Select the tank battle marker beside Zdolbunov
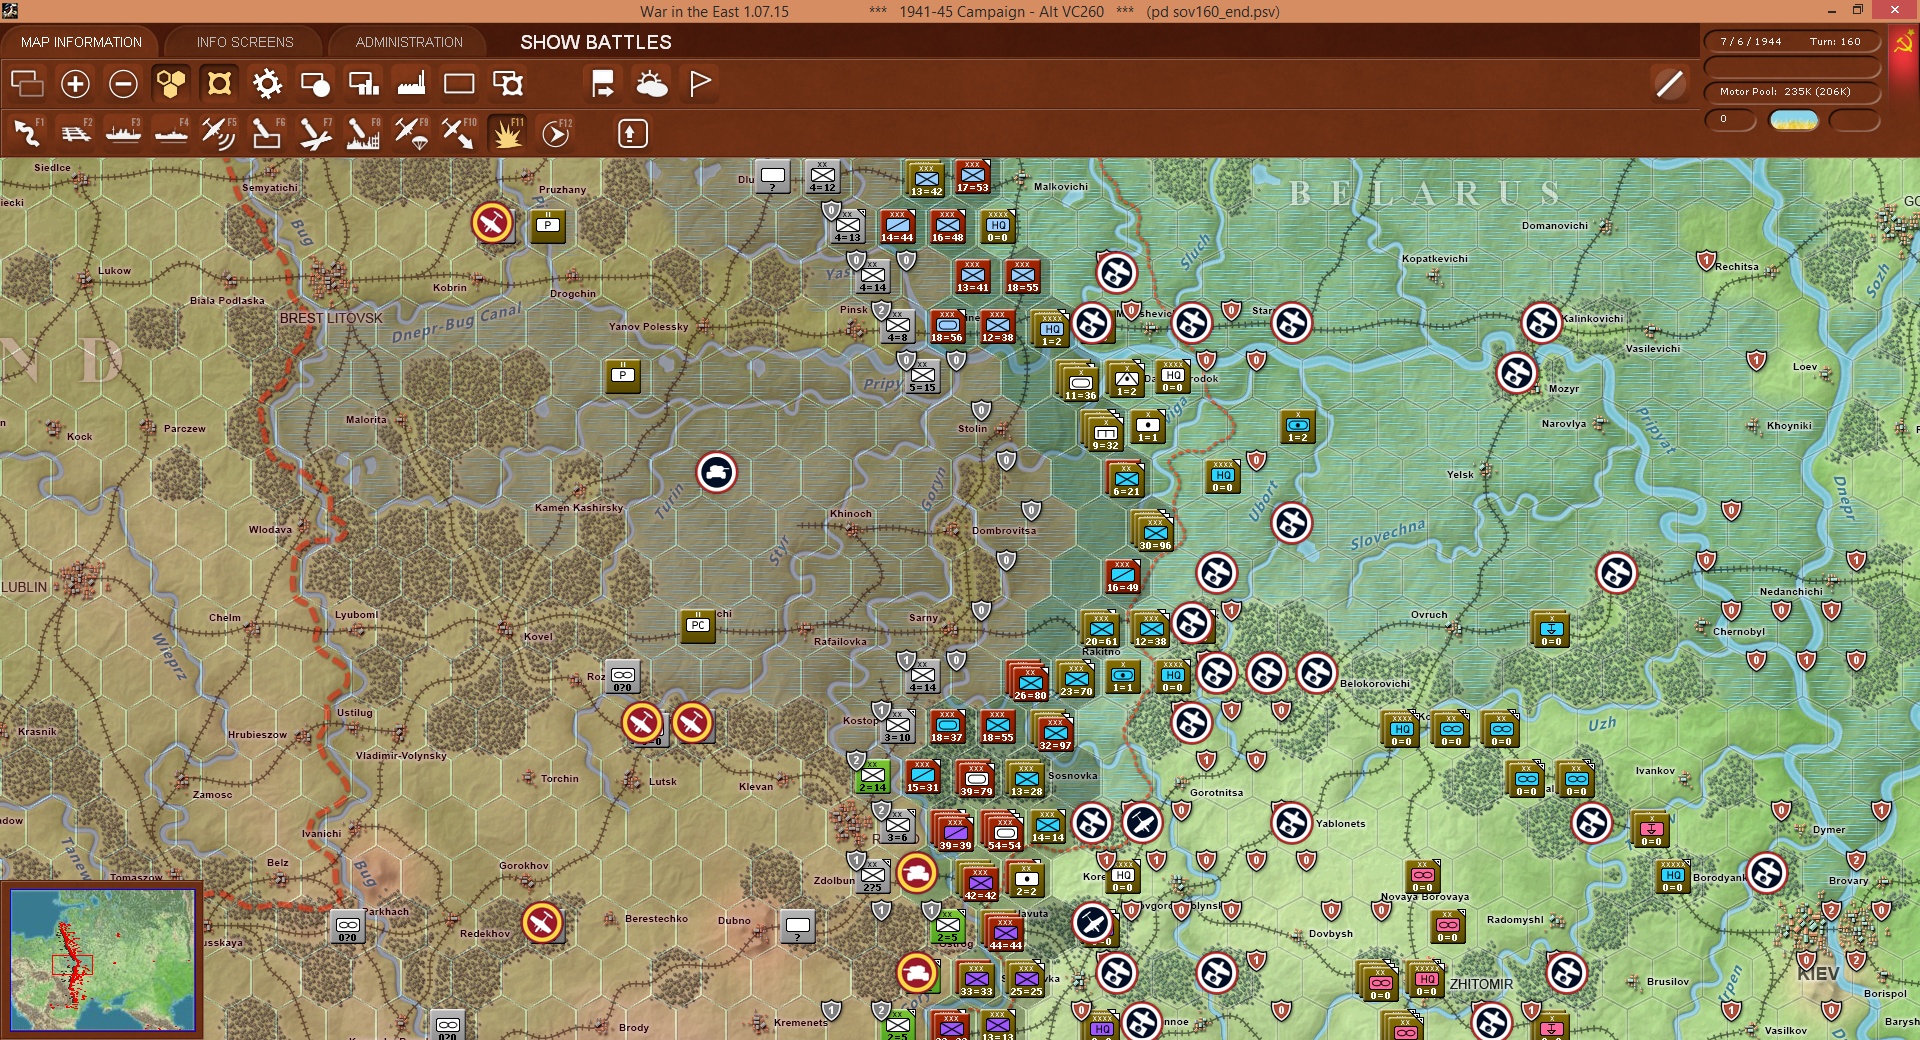The image size is (1920, 1040). tap(916, 873)
